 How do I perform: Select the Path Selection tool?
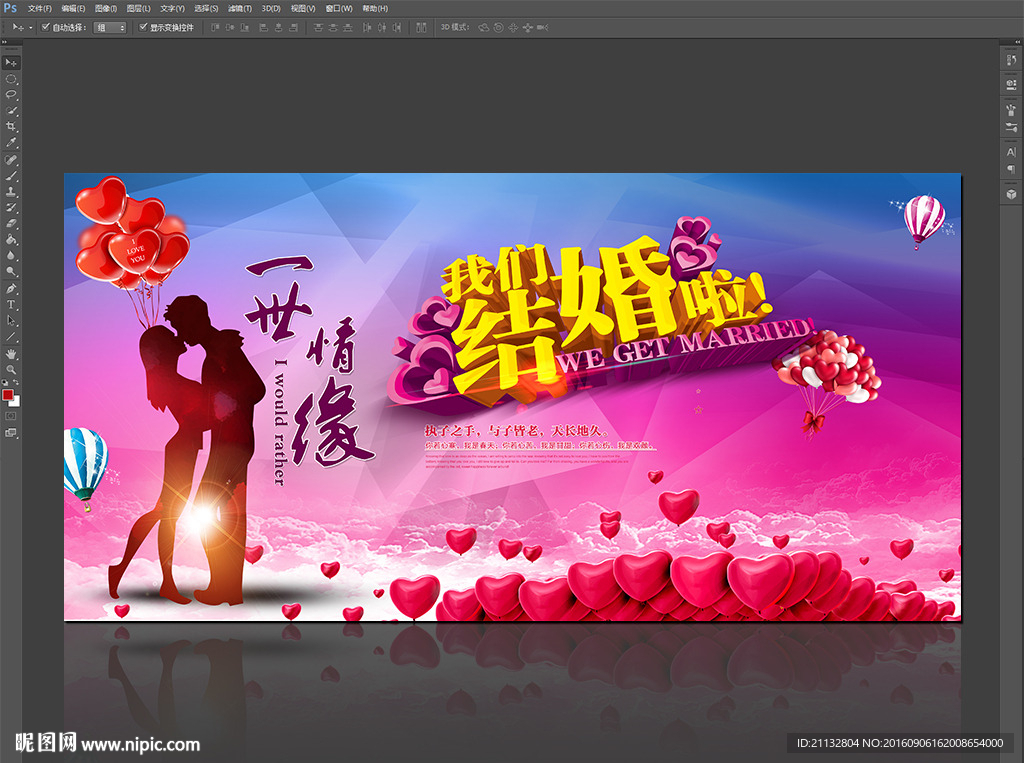point(11,321)
